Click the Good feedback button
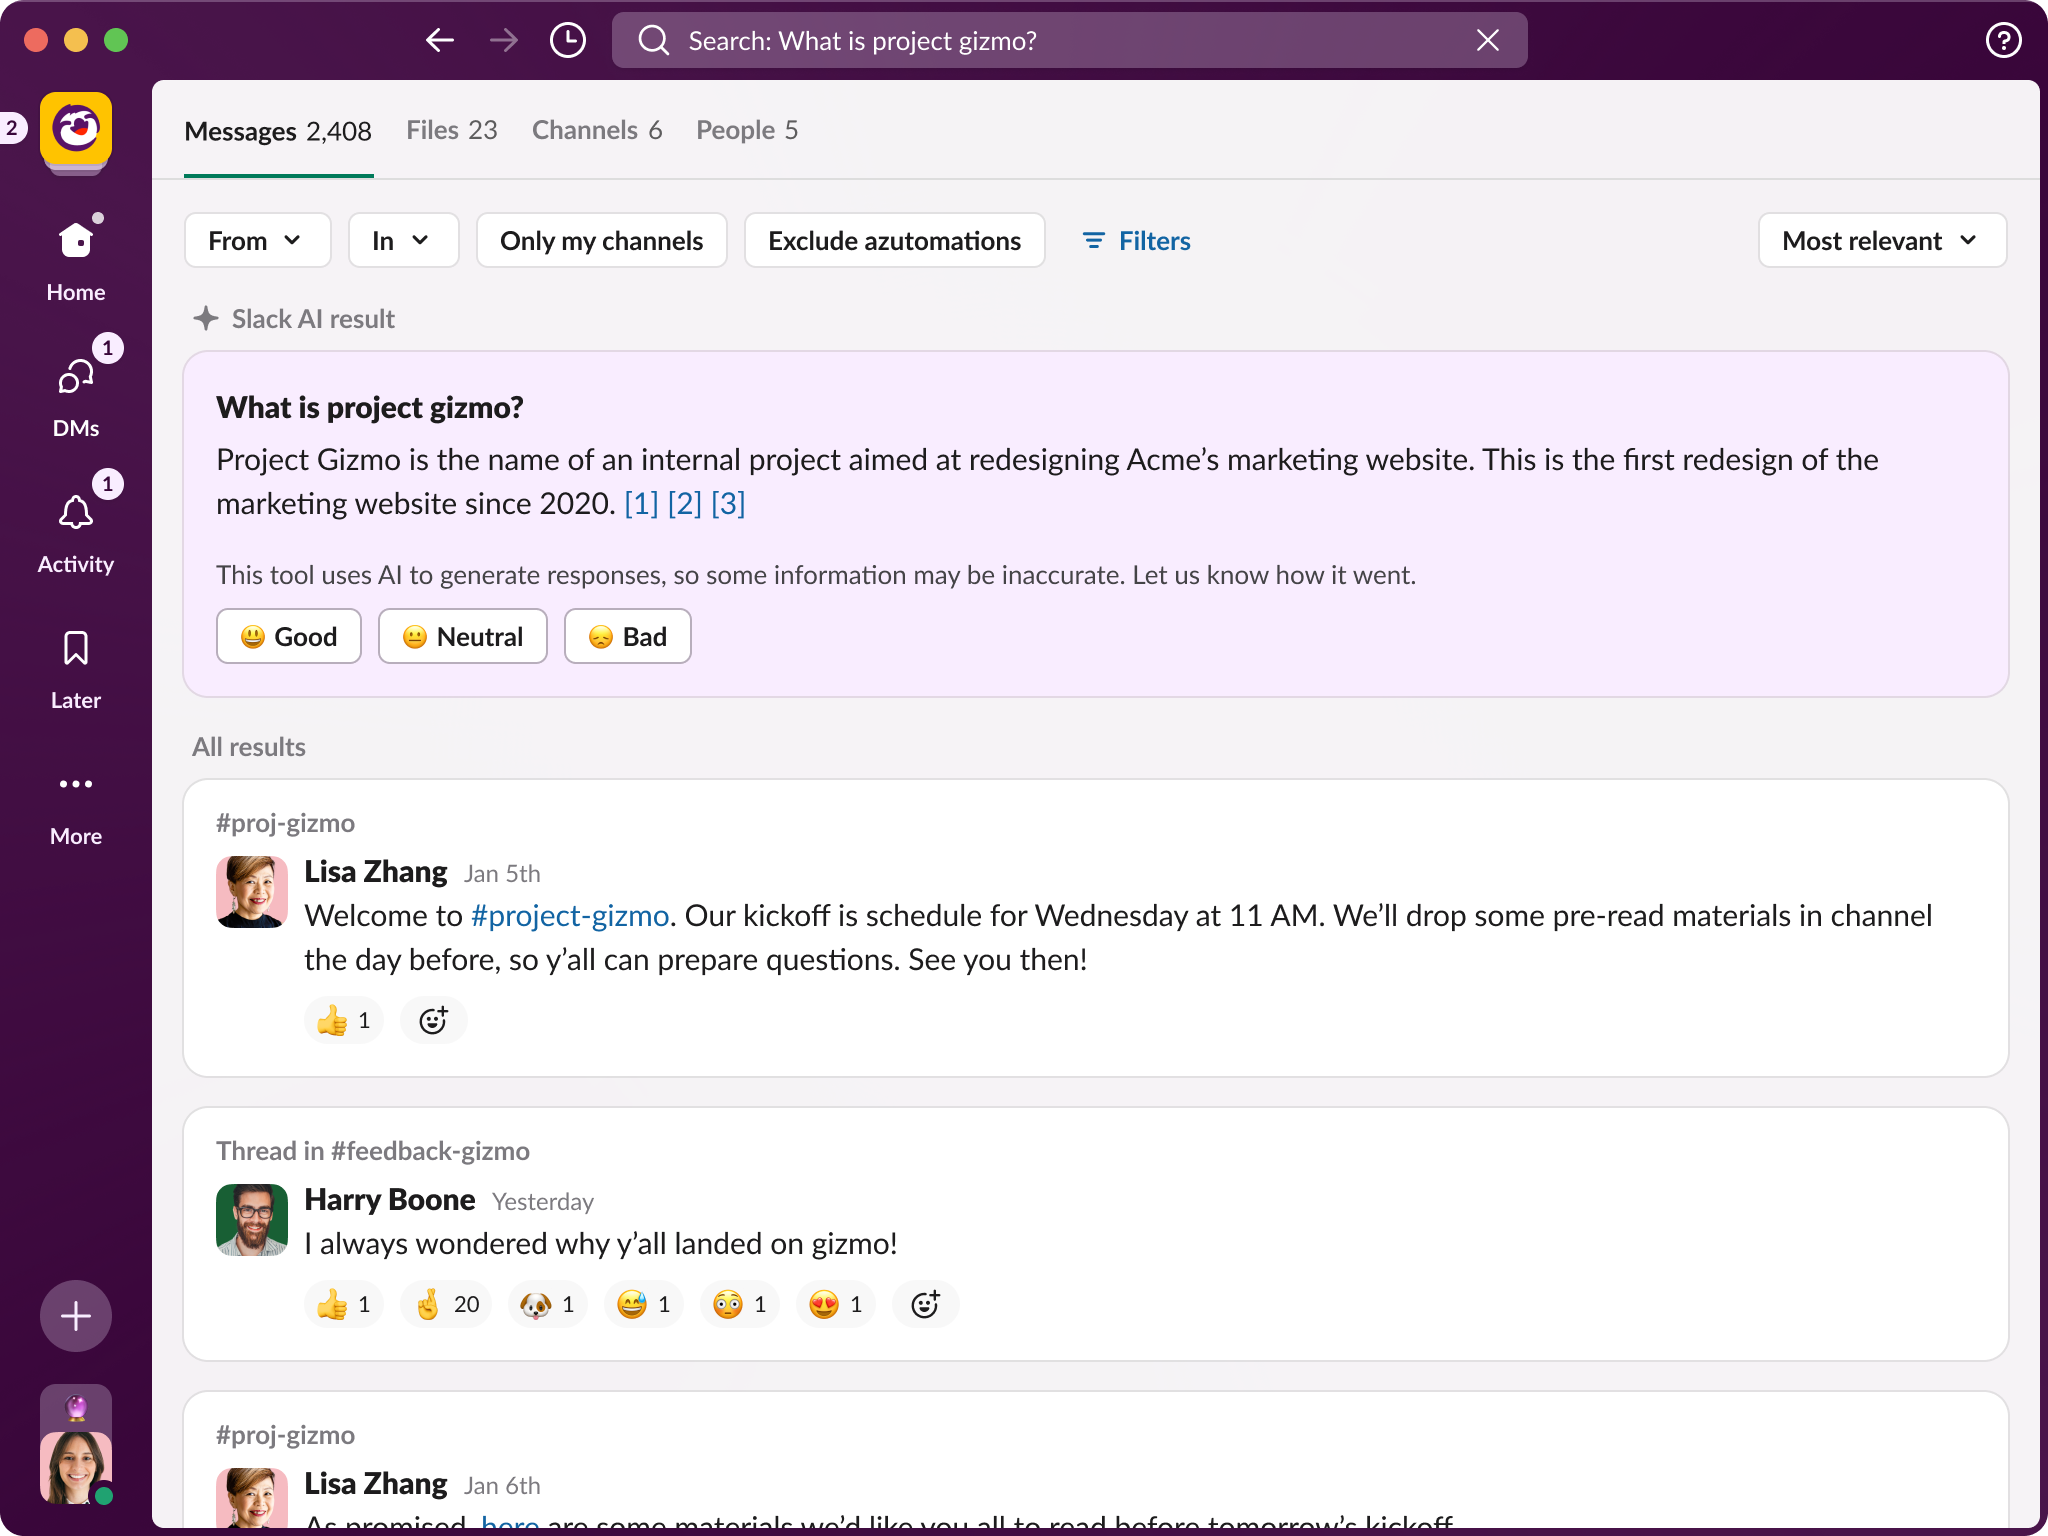2048x1536 pixels. (x=287, y=634)
